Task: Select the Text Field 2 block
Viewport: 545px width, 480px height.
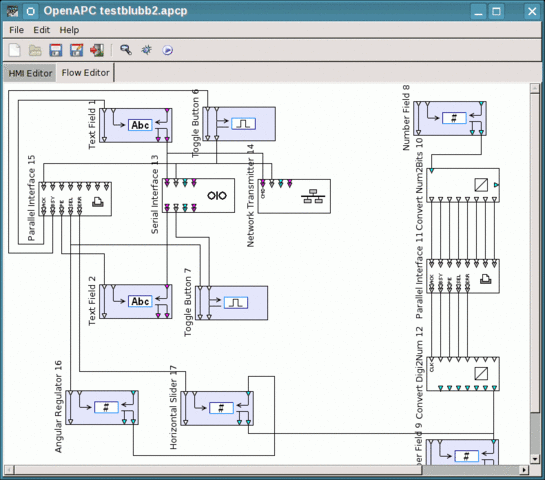Action: pyautogui.click(x=136, y=301)
